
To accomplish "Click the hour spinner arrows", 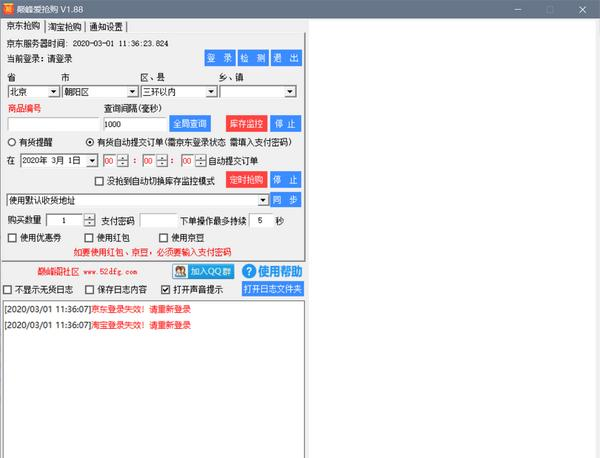I will point(123,161).
